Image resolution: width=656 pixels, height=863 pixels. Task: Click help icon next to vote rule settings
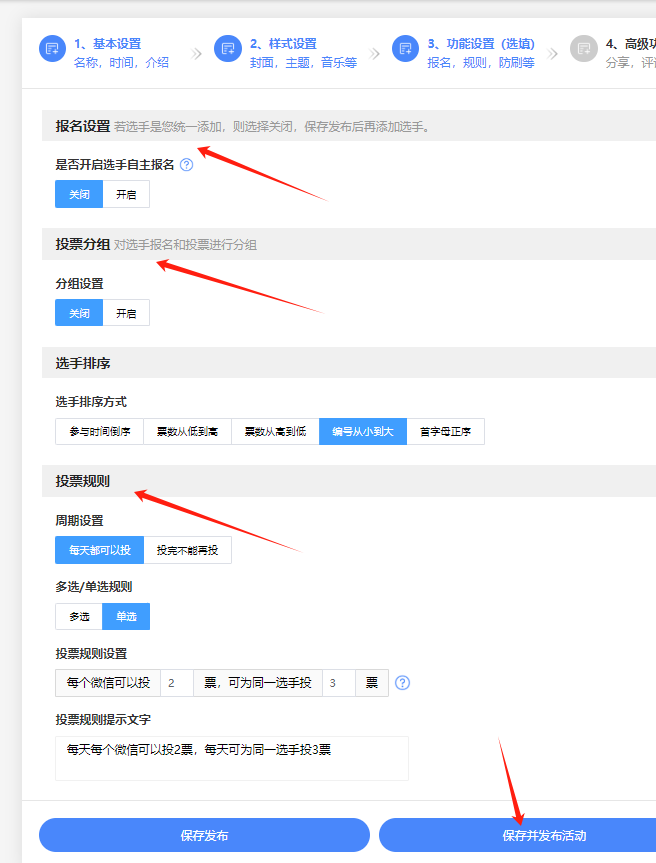pyautogui.click(x=403, y=683)
